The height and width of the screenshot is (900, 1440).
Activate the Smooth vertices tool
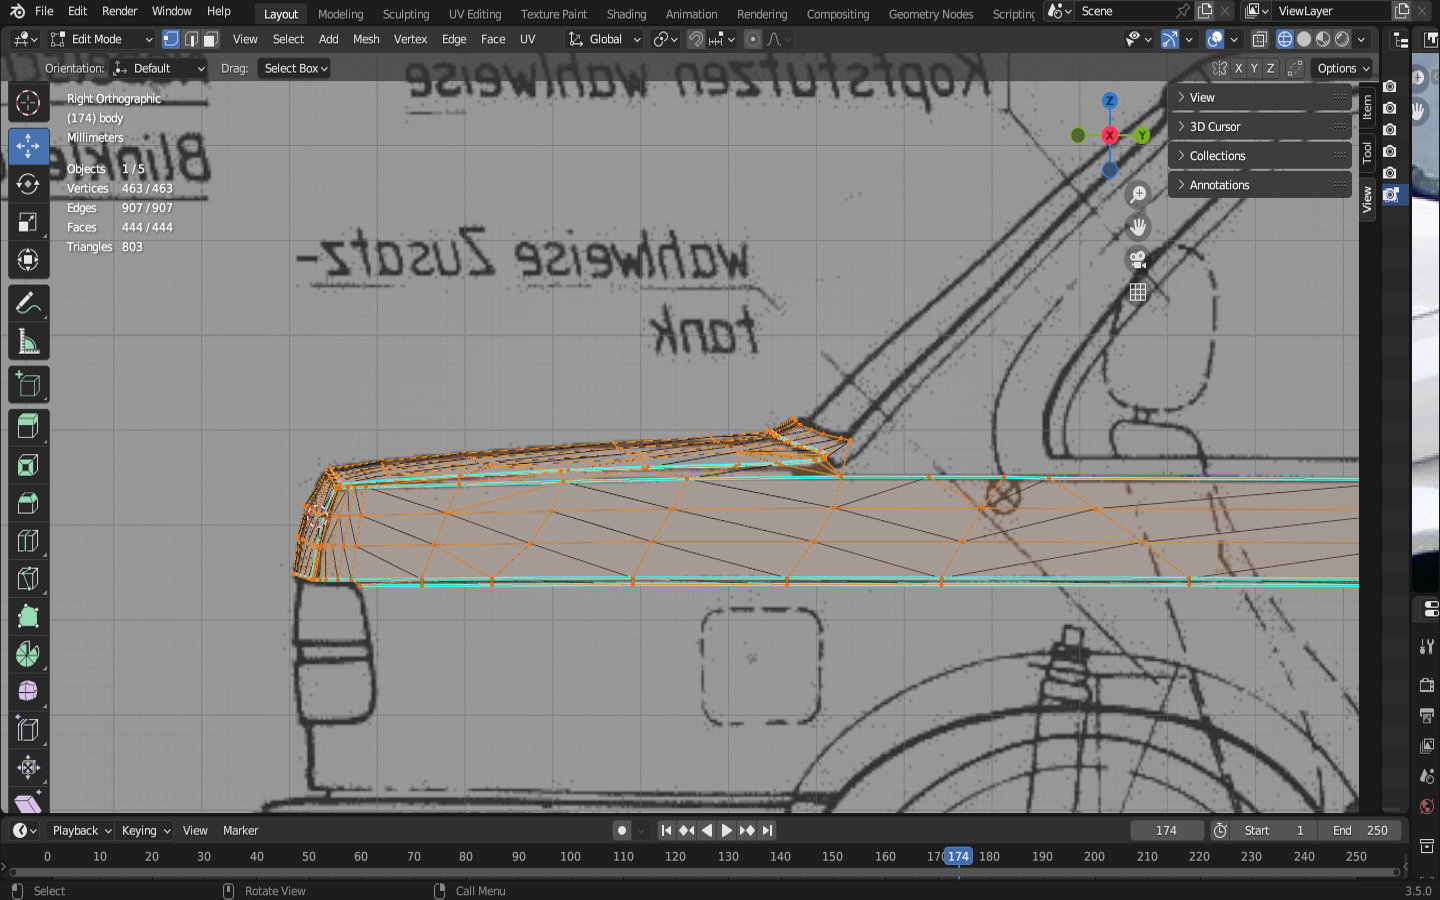(x=28, y=692)
